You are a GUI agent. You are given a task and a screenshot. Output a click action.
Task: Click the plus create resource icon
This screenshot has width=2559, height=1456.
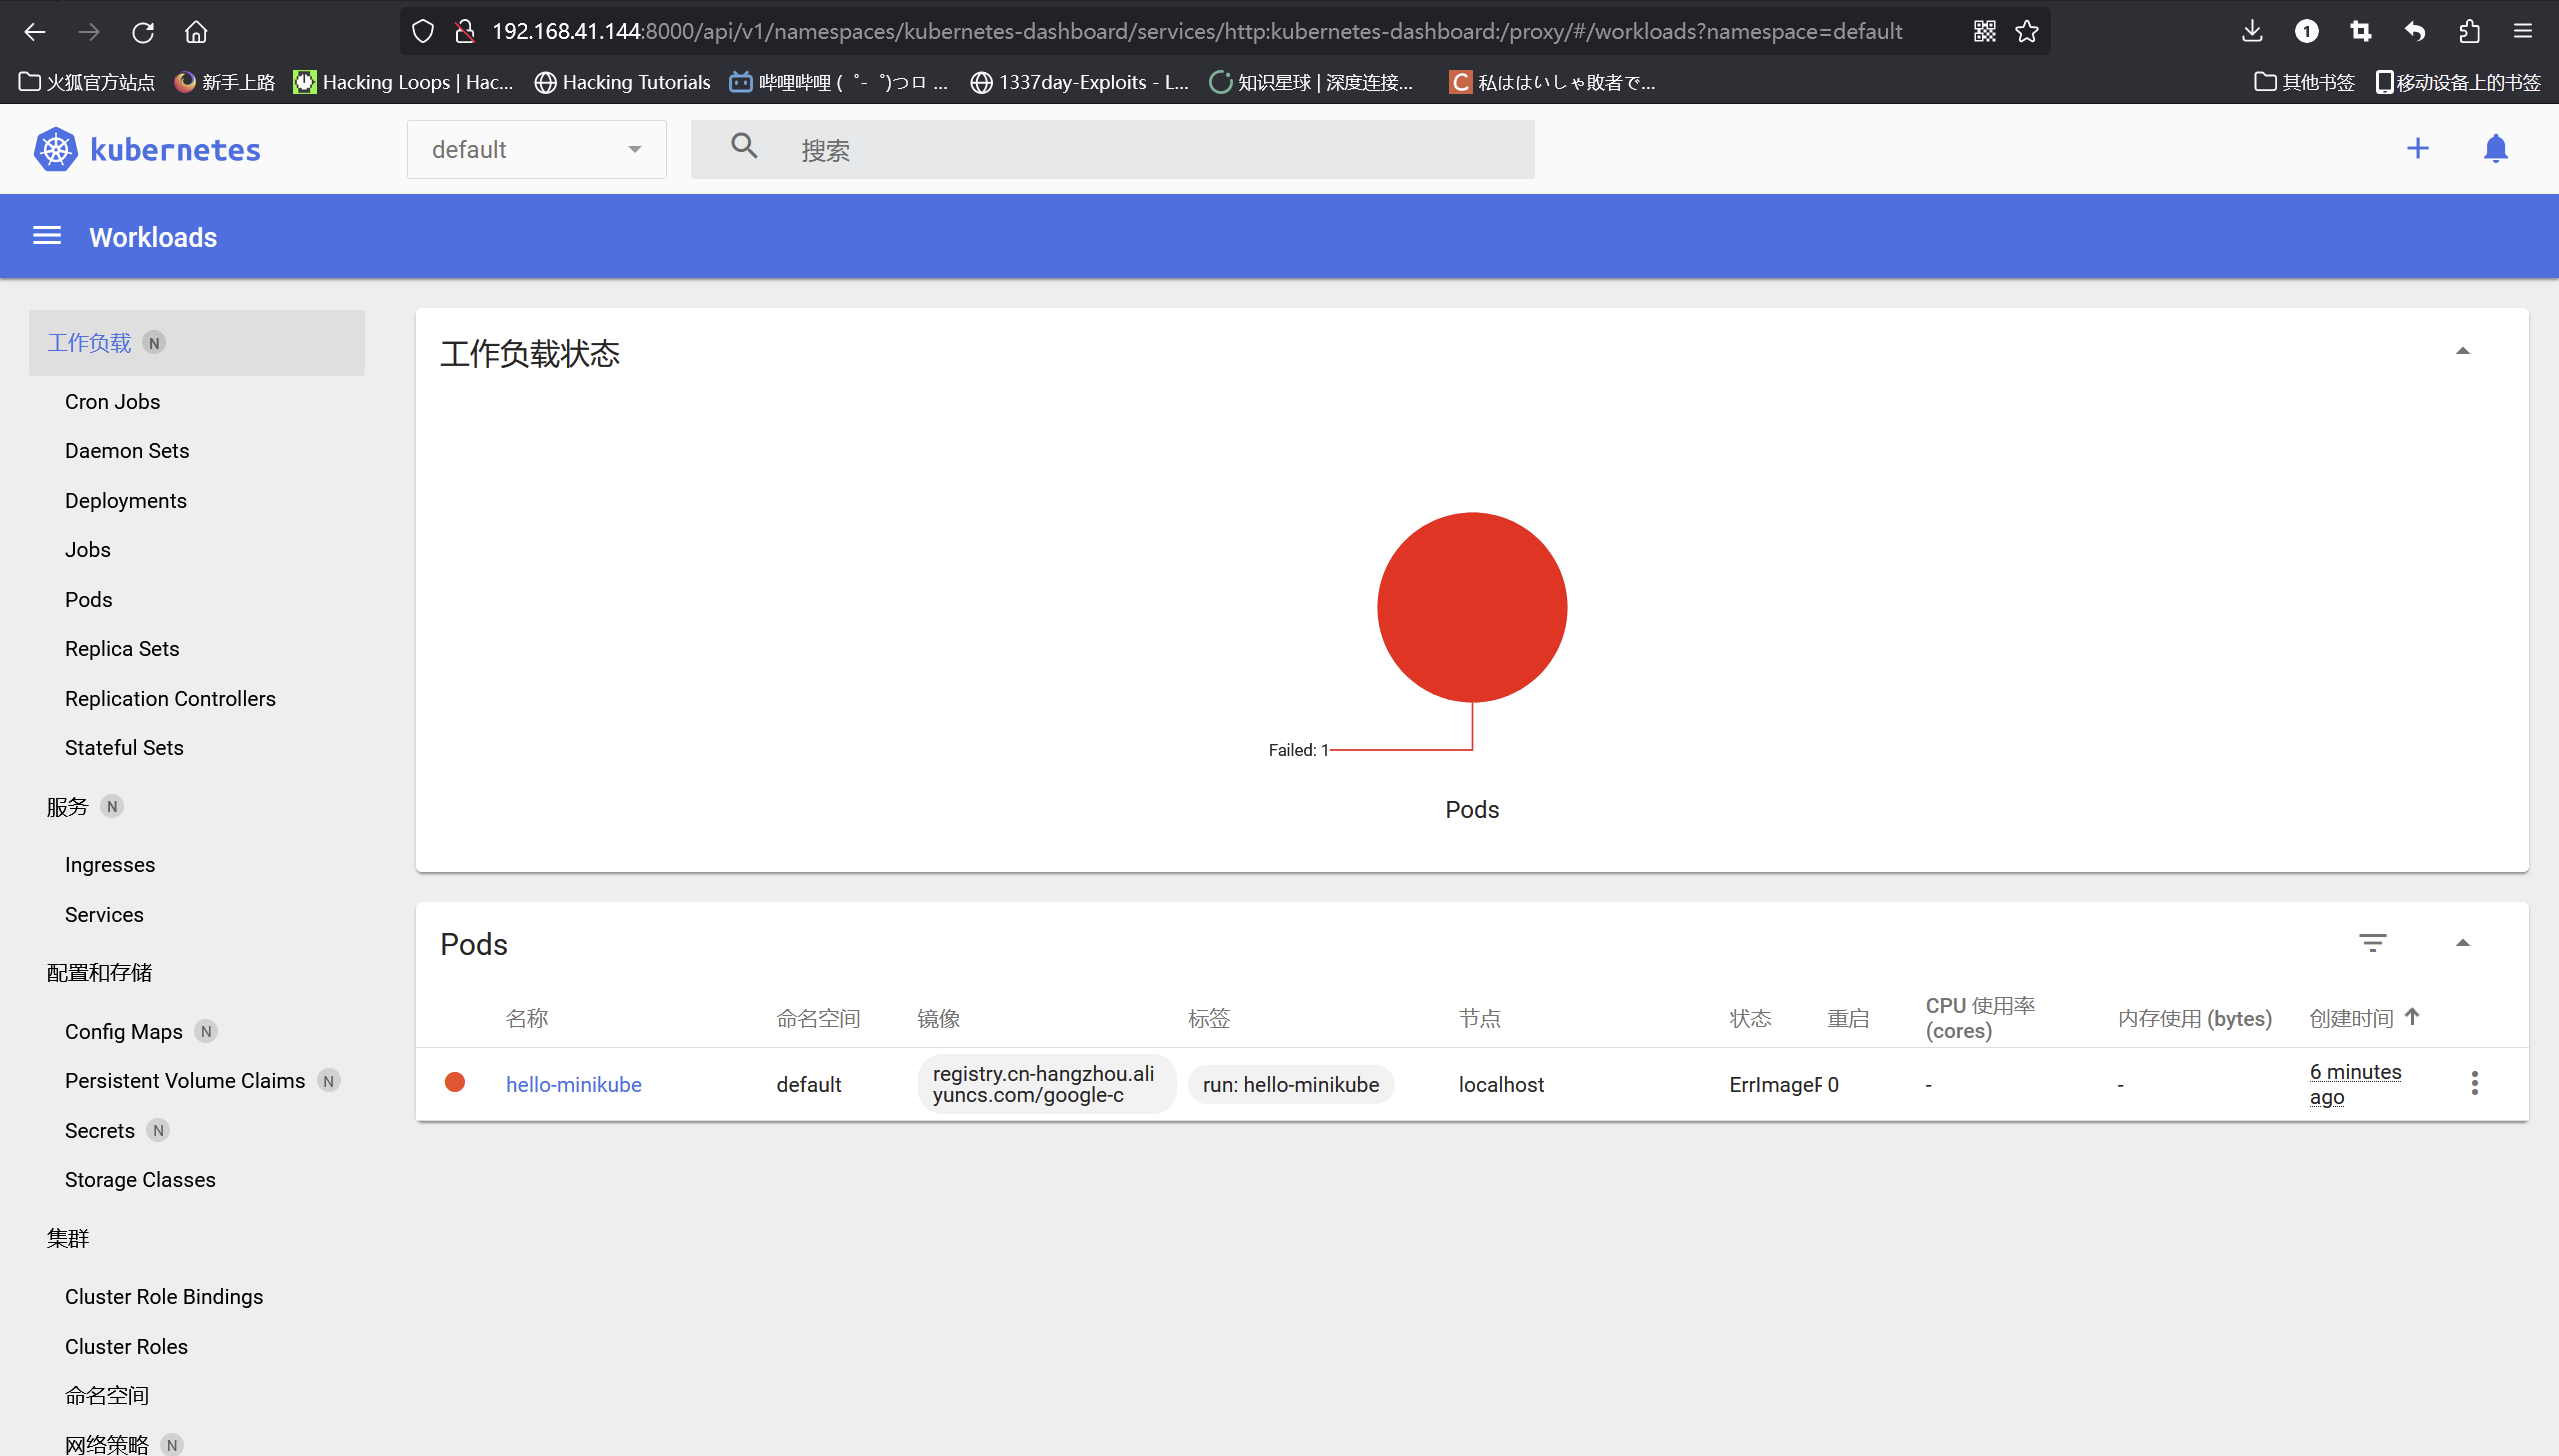click(2417, 149)
